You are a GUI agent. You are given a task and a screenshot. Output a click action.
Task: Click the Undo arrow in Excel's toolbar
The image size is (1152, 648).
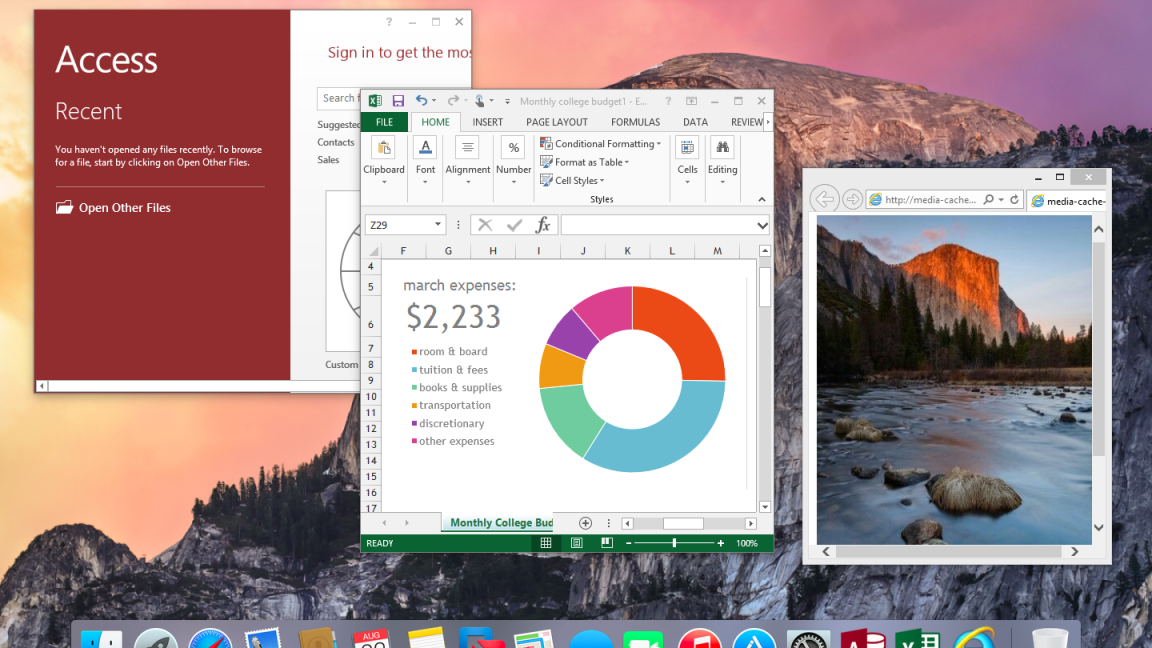pyautogui.click(x=421, y=101)
